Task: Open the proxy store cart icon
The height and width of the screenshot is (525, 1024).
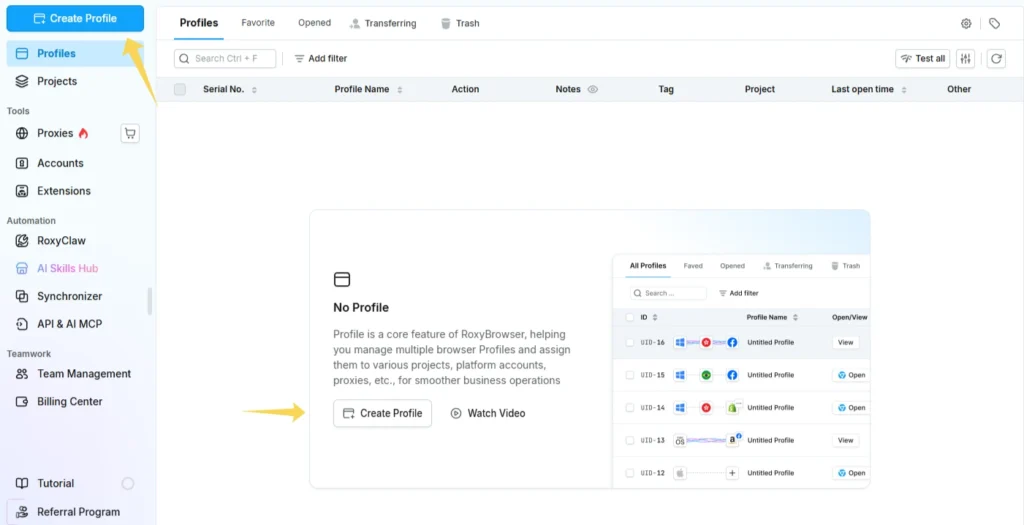Action: [130, 133]
